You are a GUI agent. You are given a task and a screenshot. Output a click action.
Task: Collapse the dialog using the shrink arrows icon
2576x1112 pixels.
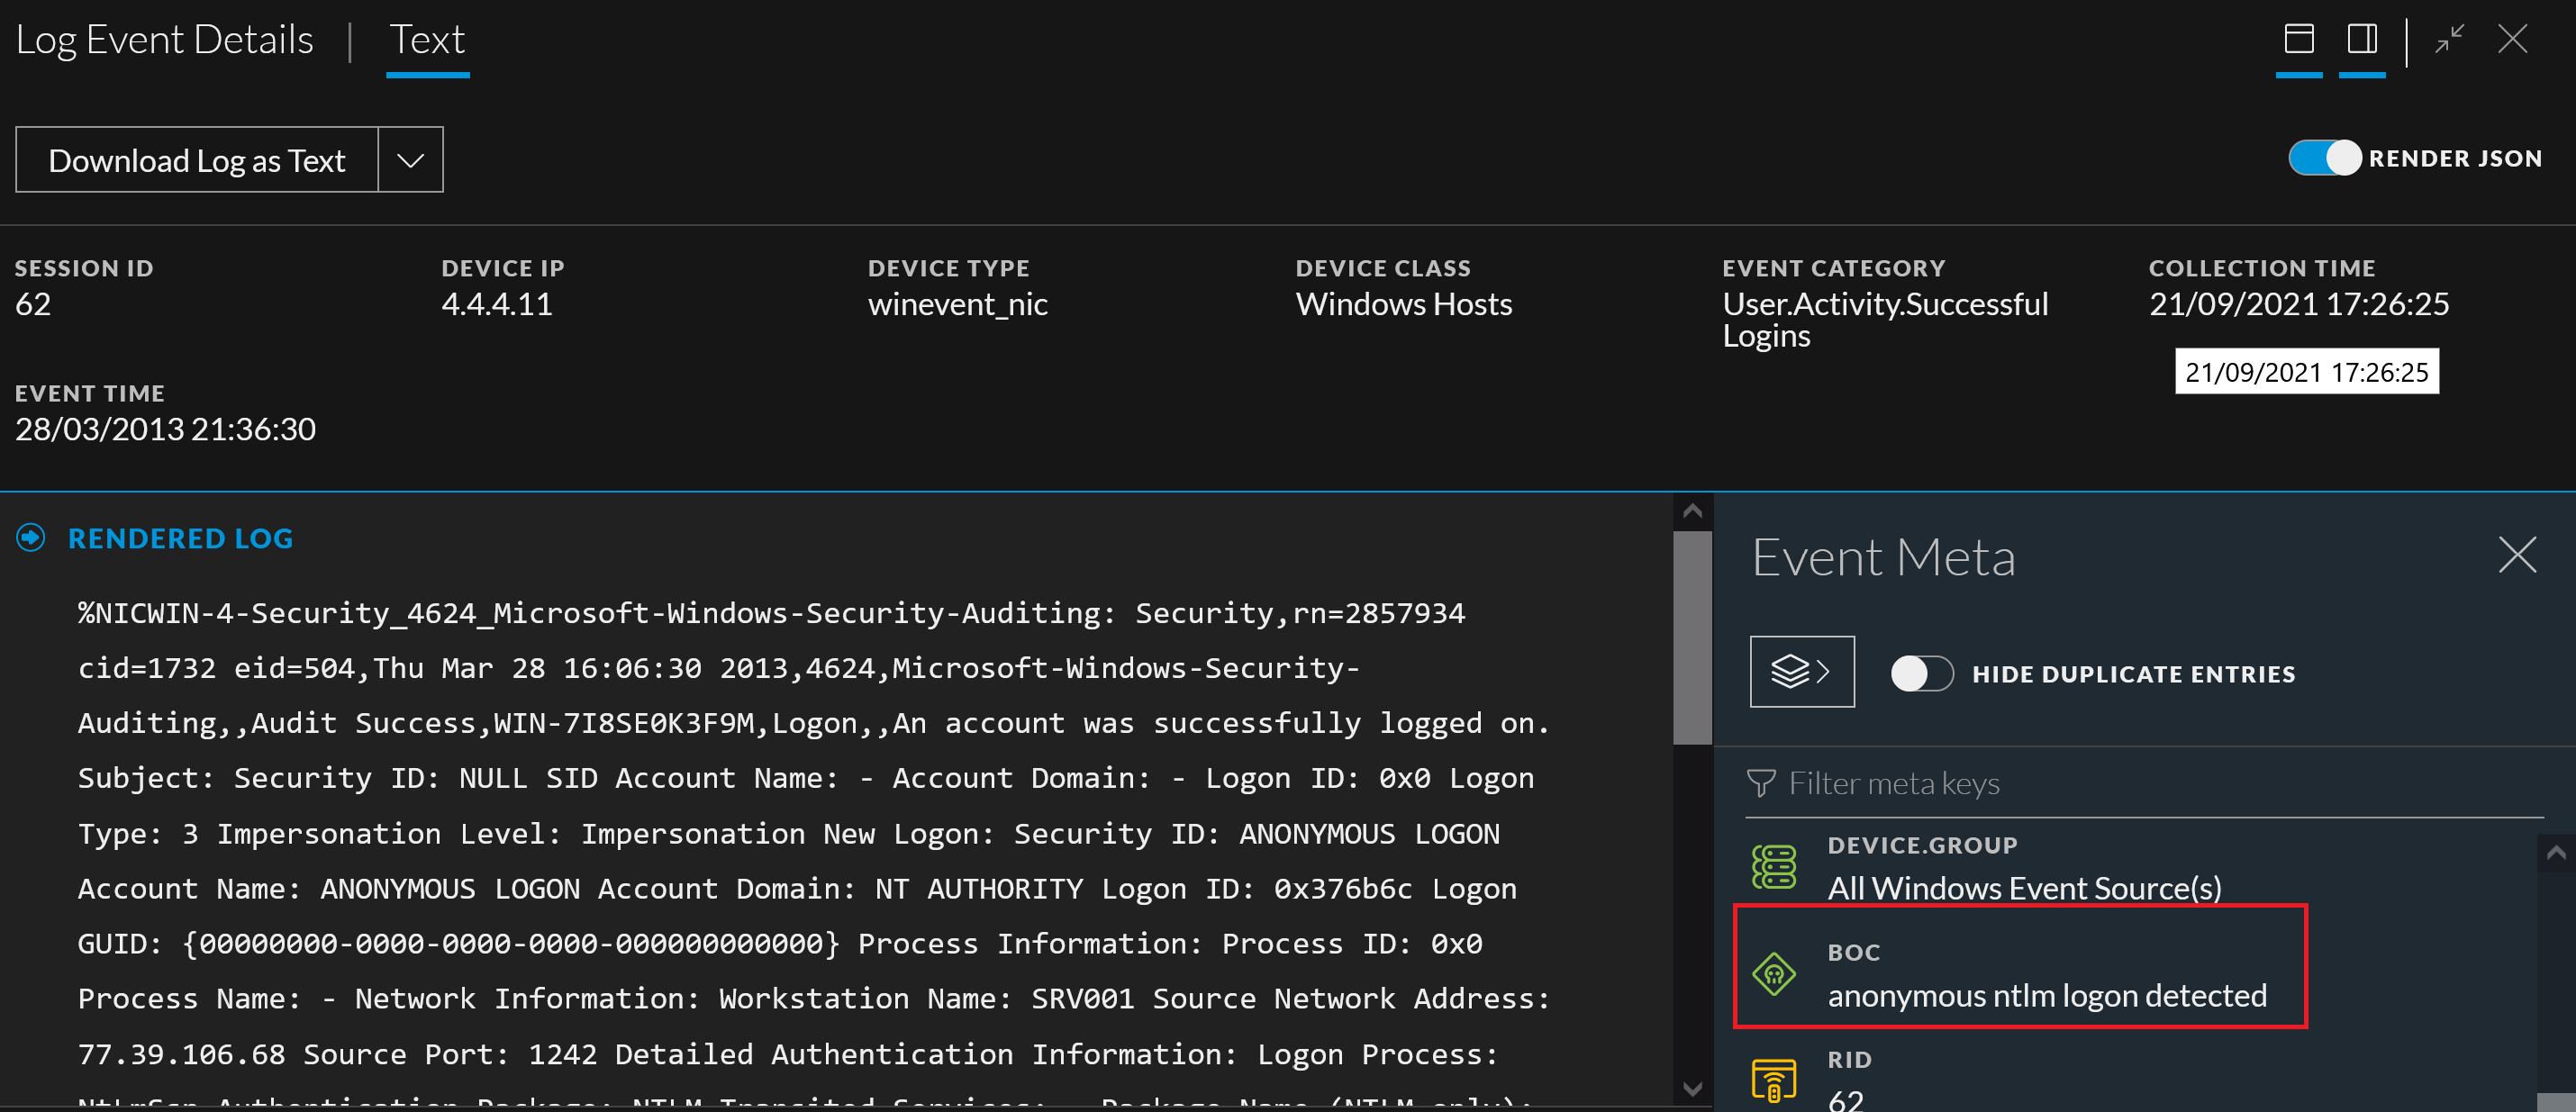(2450, 40)
